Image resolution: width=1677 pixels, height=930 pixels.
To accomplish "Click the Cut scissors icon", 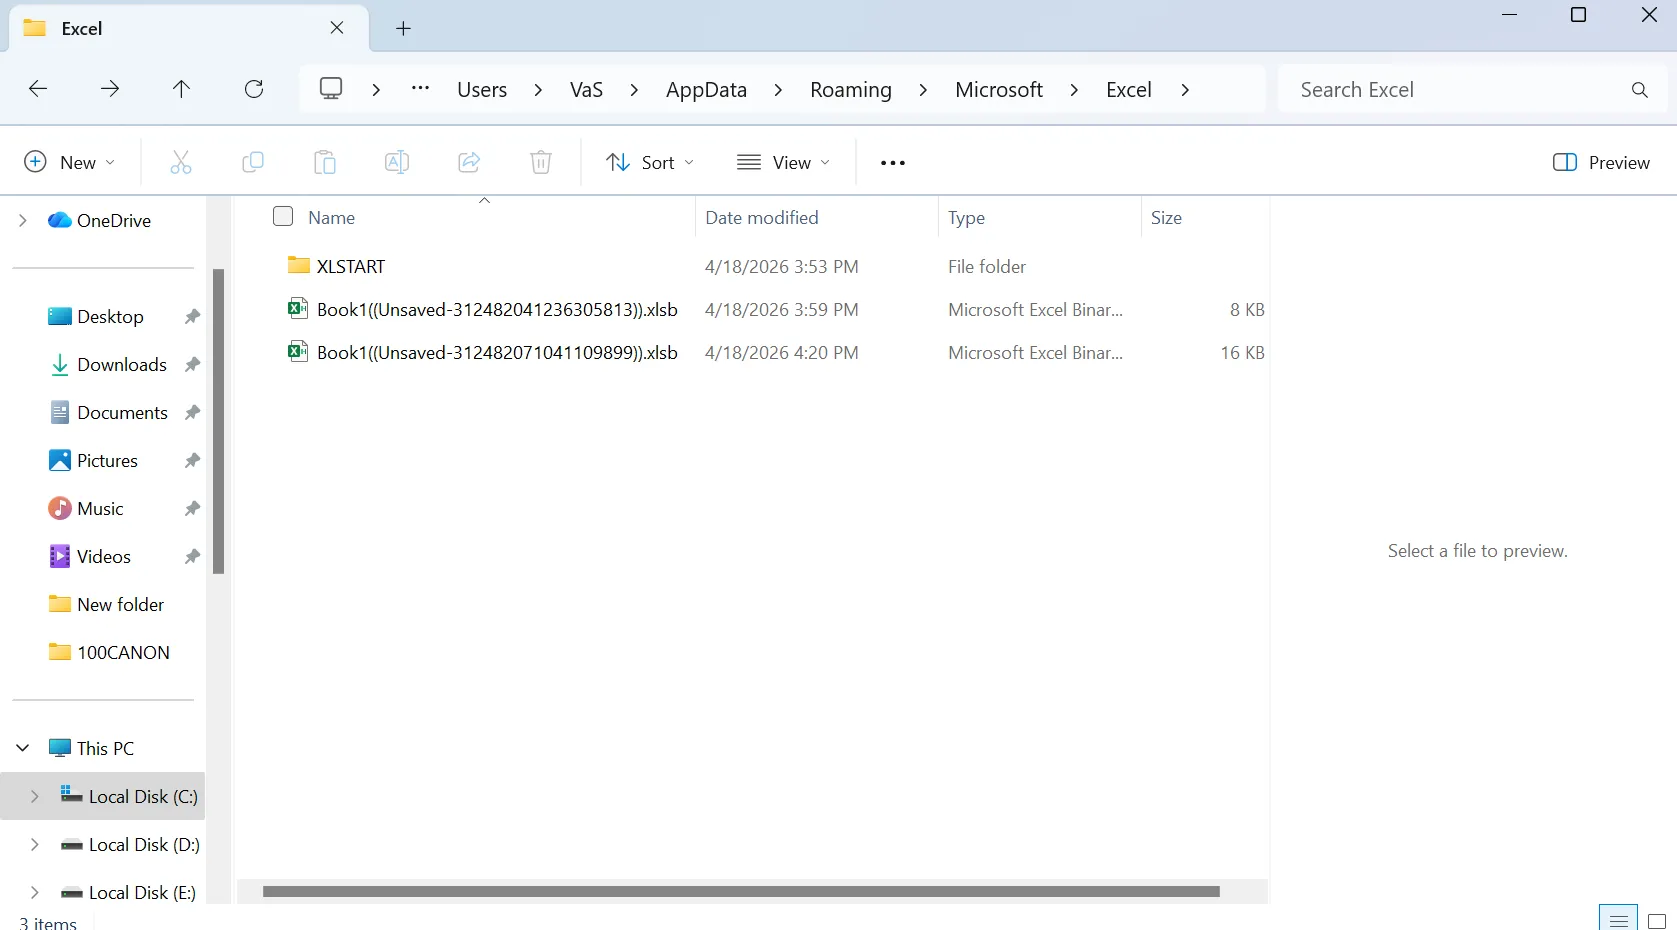I will point(181,162).
